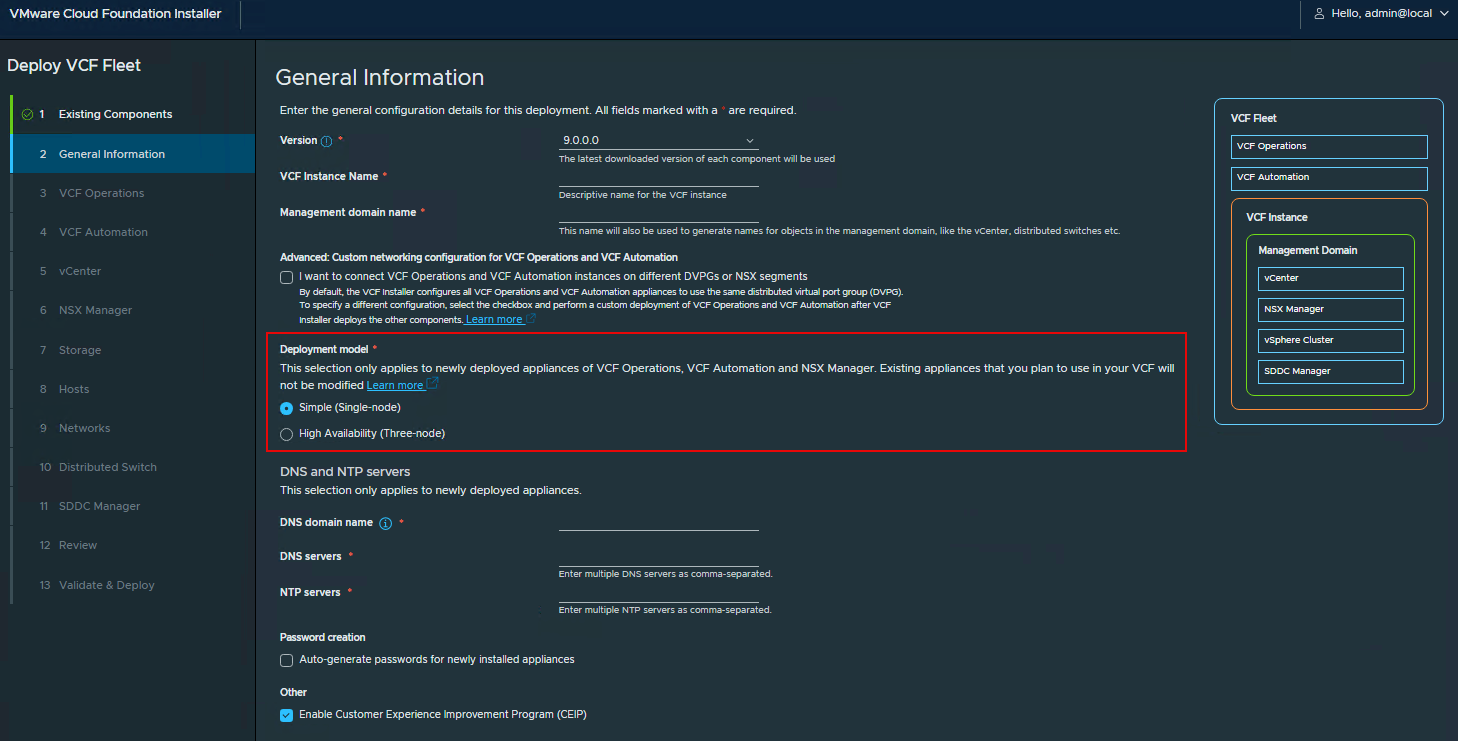Click Learn more link in Deployment model

[395, 385]
